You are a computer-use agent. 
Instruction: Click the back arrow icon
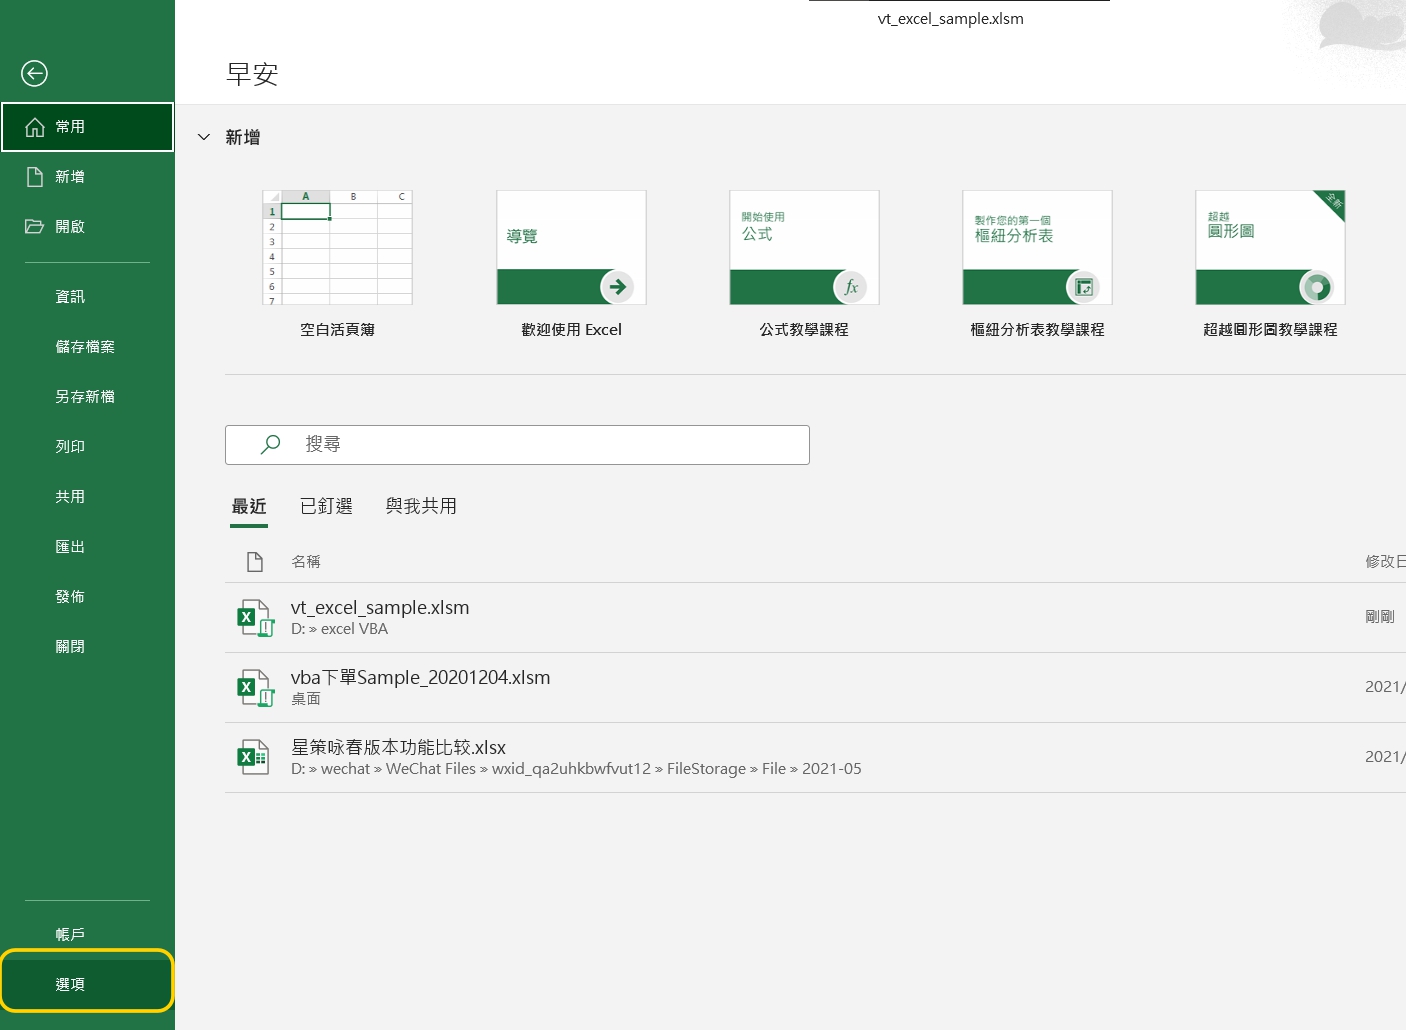(34, 73)
